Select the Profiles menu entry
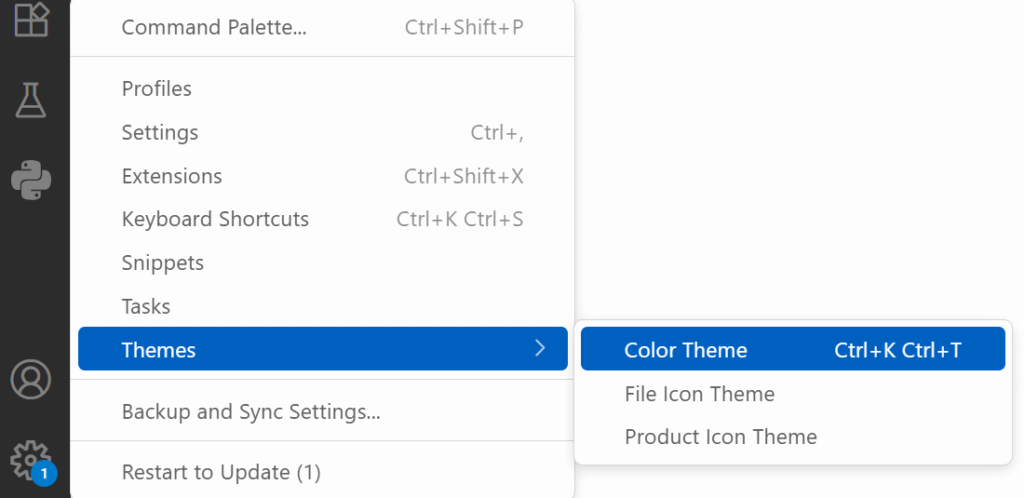Viewport: 1024px width, 498px height. 157,89
